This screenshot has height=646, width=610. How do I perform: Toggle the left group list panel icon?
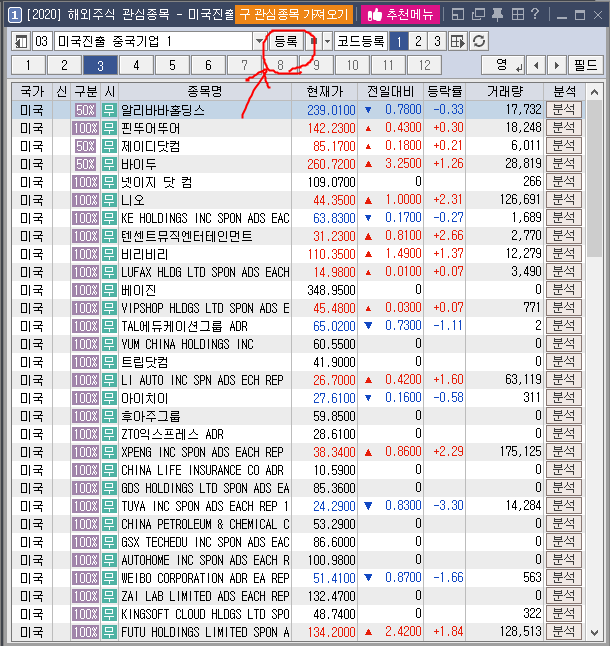(x=21, y=41)
